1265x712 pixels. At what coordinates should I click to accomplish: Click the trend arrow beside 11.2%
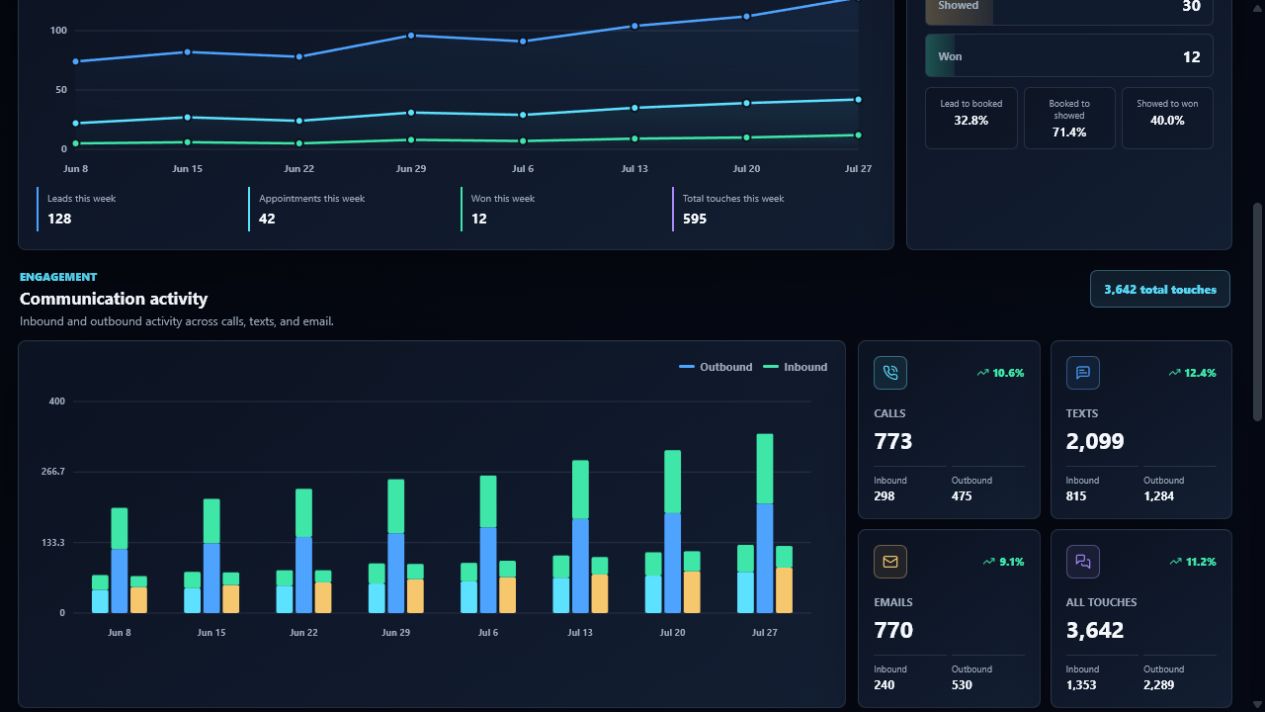coord(1175,562)
